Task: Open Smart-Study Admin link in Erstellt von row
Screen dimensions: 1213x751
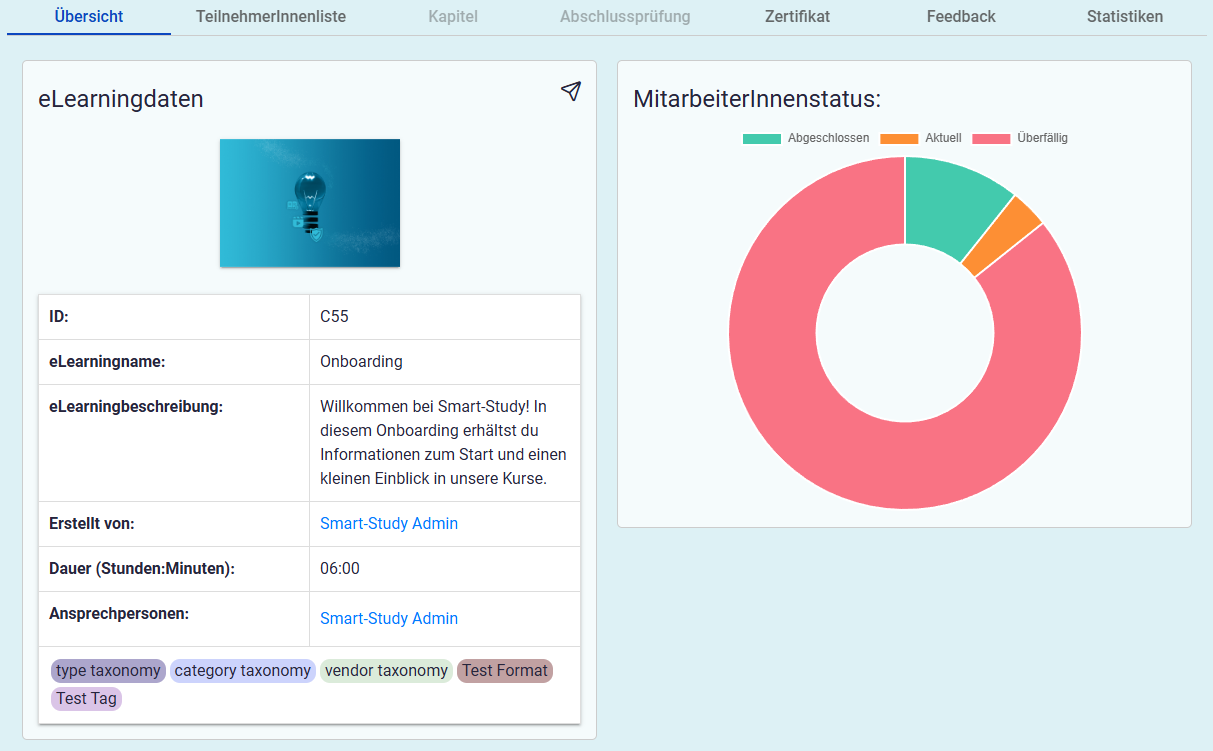Action: click(389, 524)
